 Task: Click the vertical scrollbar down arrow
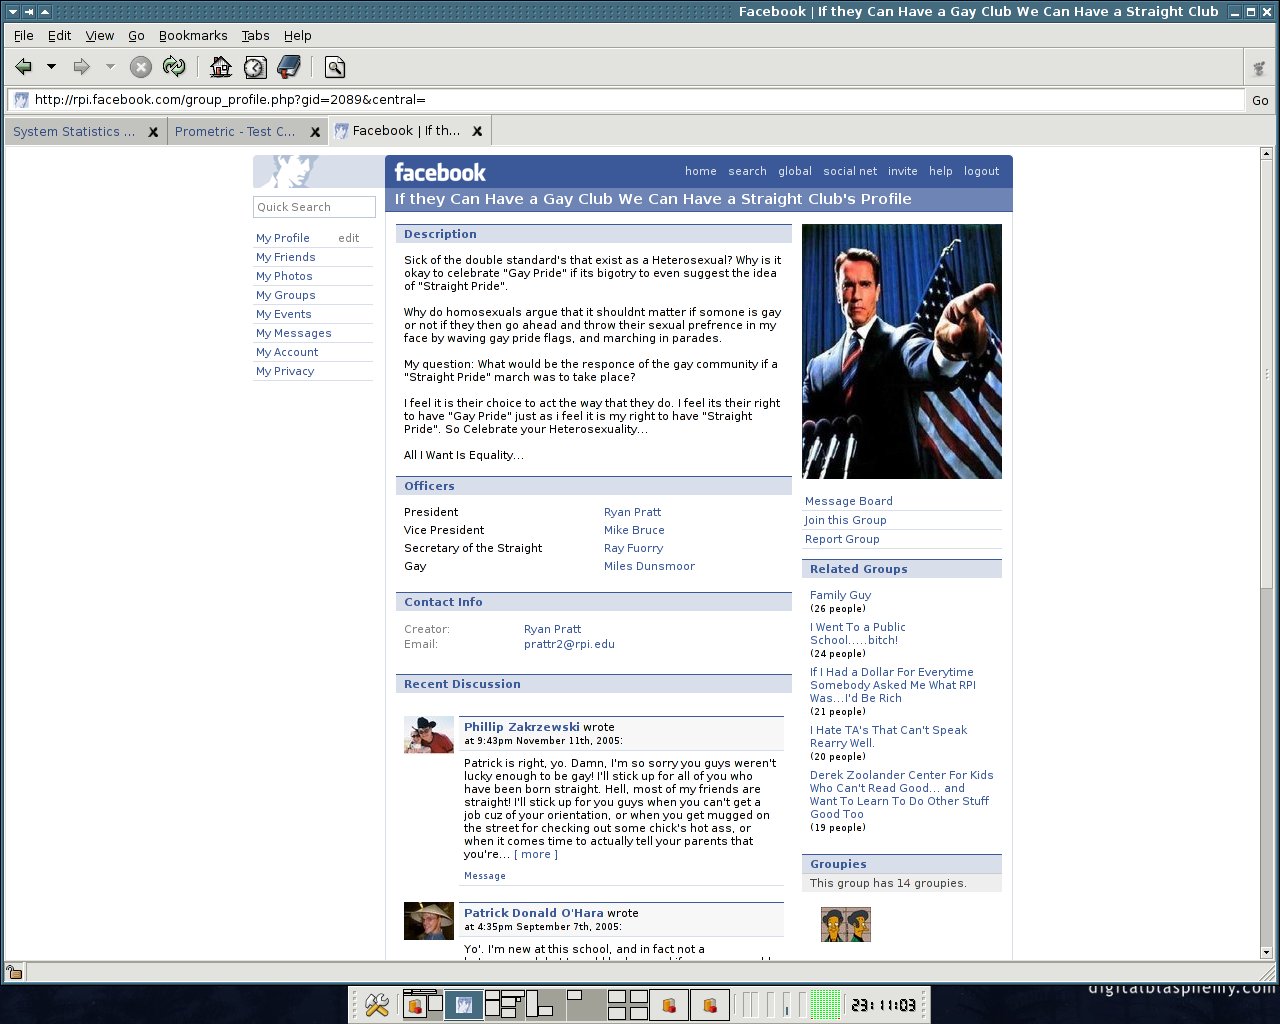point(1266,953)
